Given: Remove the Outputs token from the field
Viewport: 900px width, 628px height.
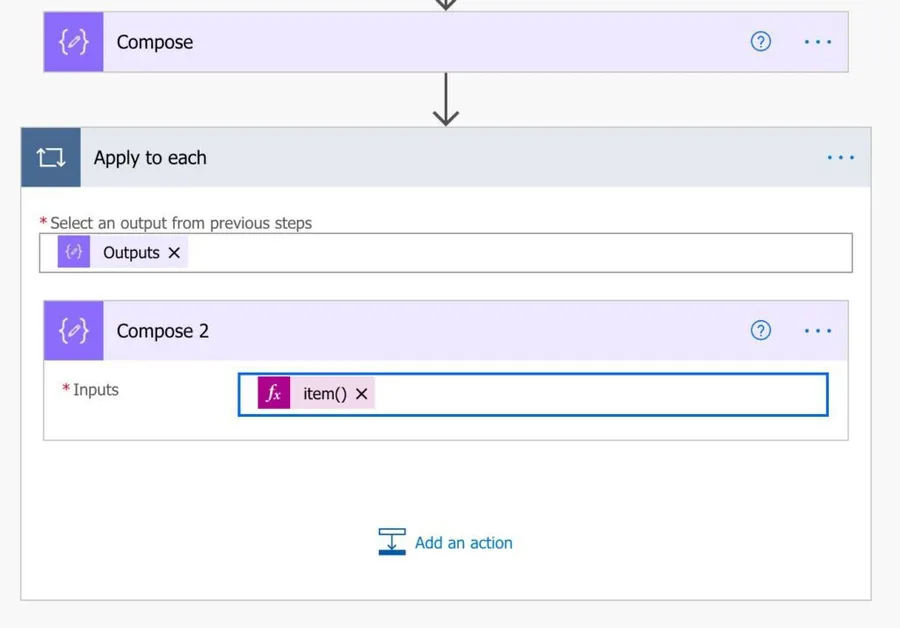Looking at the screenshot, I should (174, 253).
